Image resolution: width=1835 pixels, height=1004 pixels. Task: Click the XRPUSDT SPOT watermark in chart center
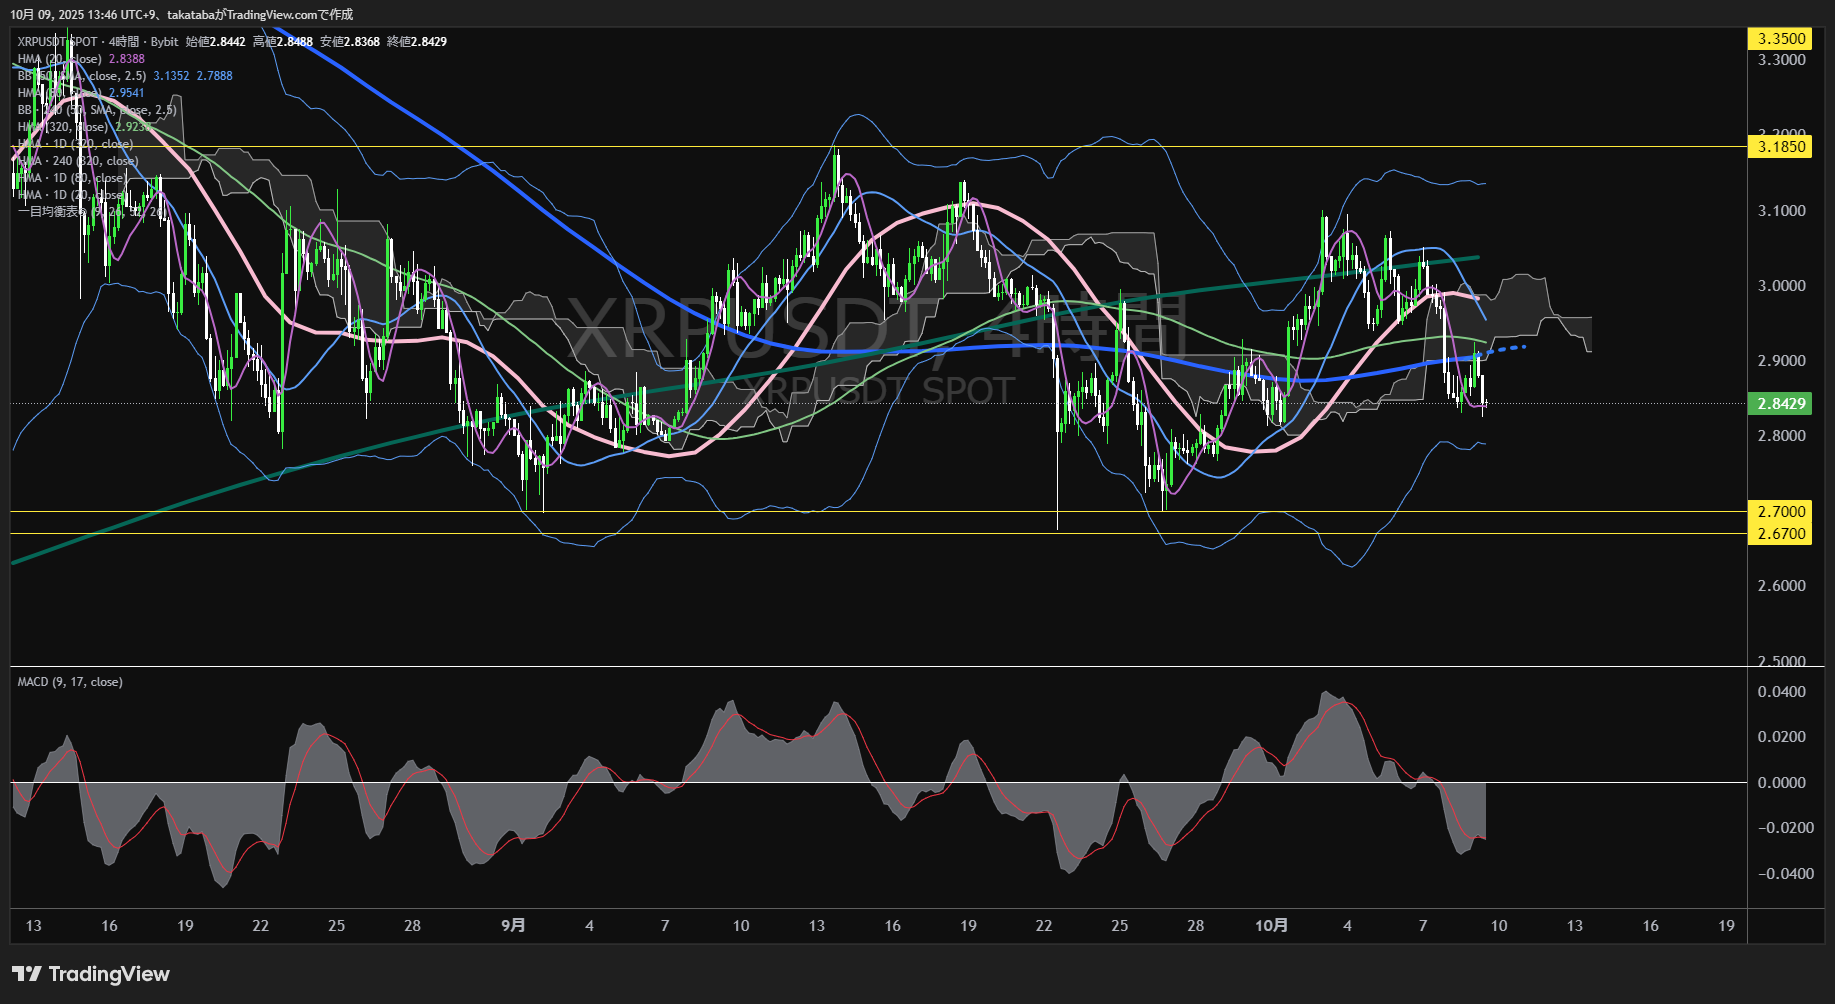click(880, 390)
